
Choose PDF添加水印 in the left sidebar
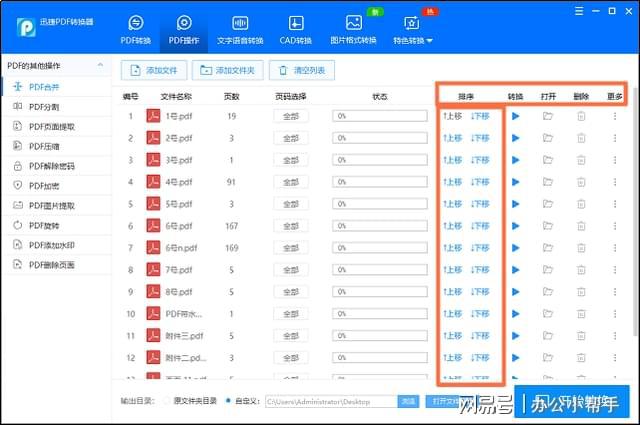56,245
